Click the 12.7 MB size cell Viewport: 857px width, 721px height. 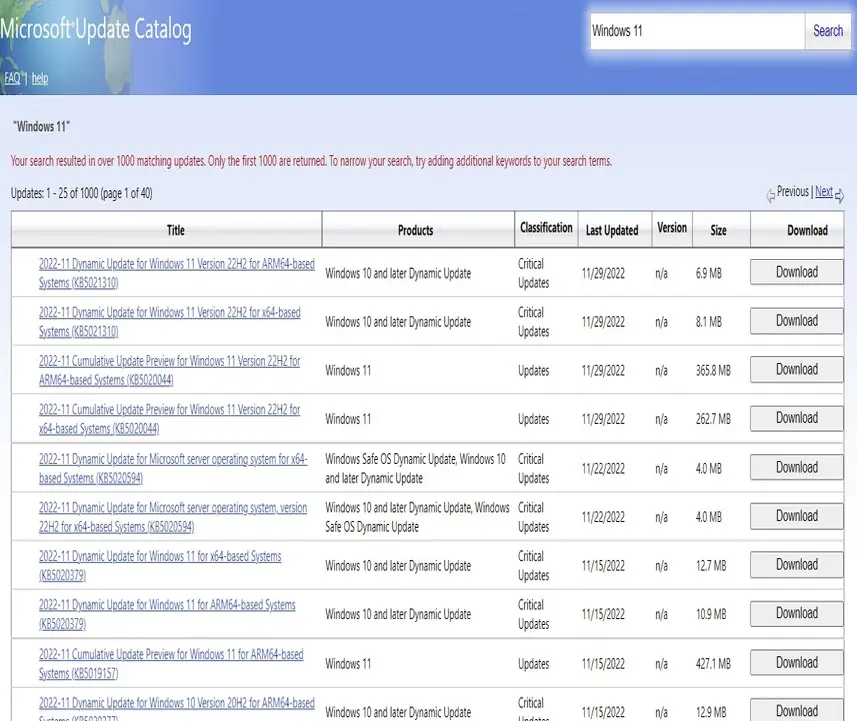tap(711, 566)
